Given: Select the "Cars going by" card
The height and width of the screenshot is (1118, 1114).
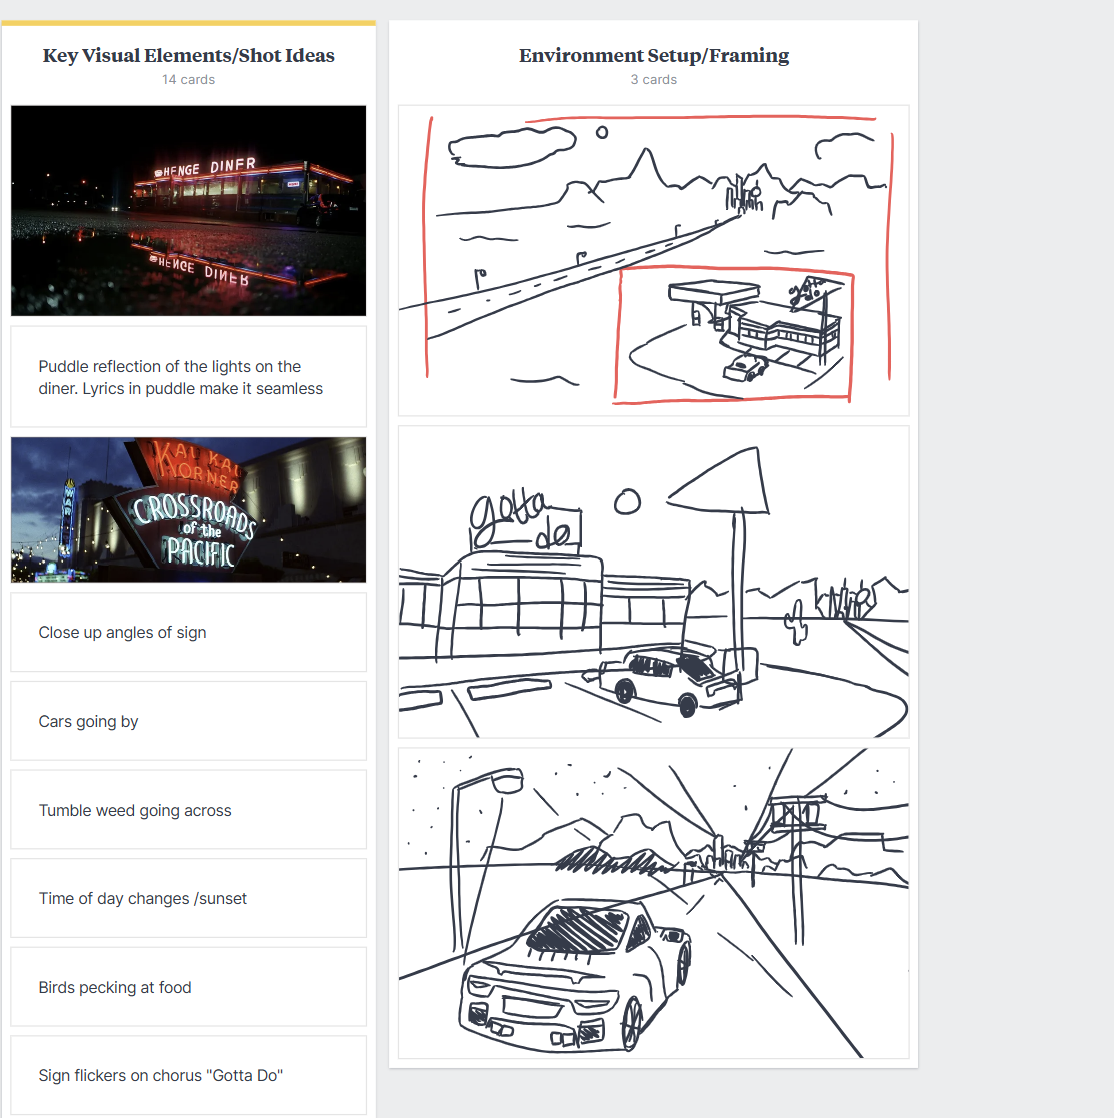Looking at the screenshot, I should pos(188,722).
